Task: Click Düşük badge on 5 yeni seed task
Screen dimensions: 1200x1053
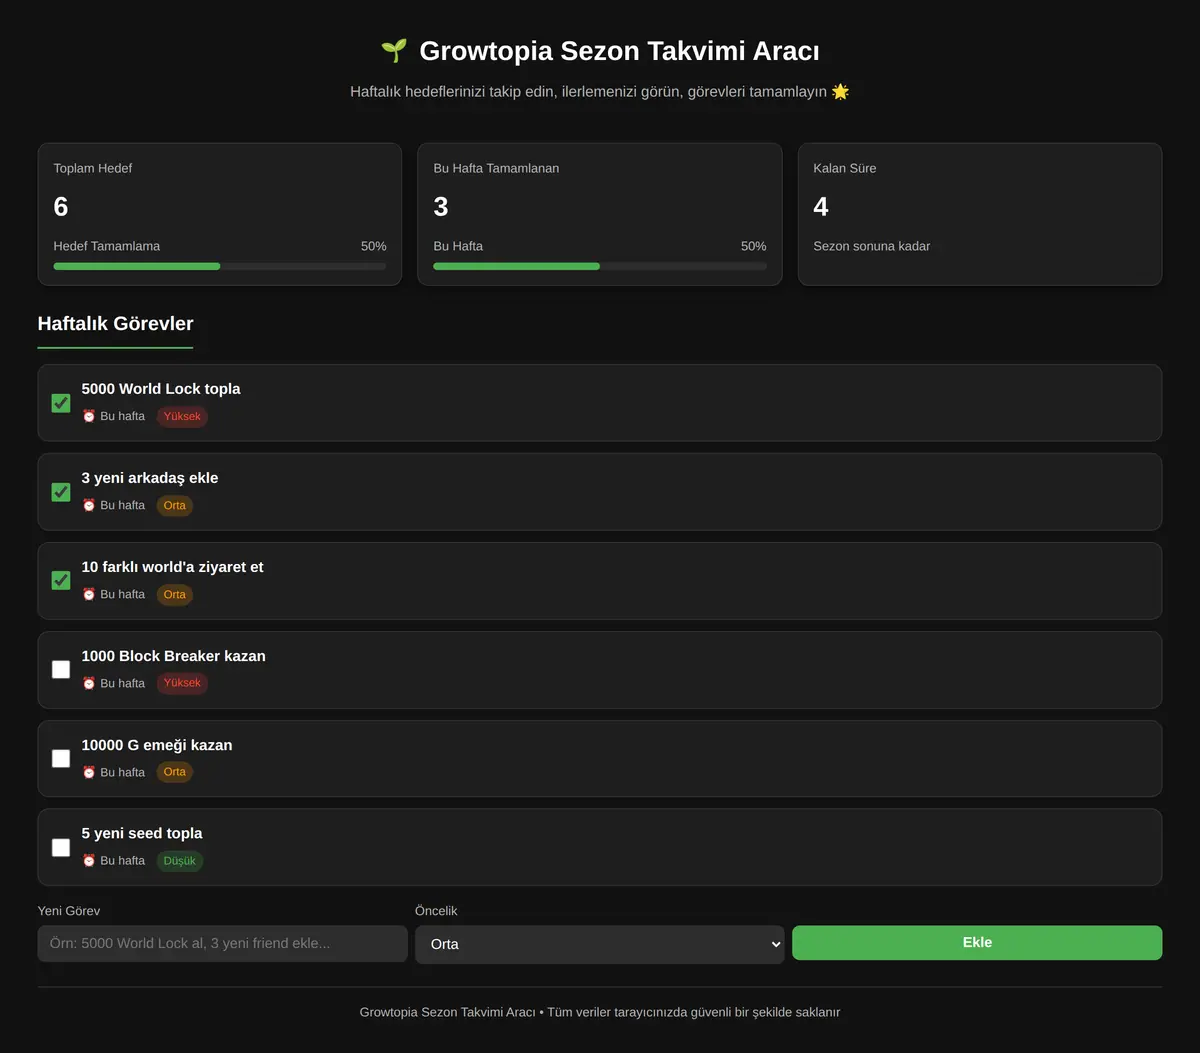Action: pos(180,860)
